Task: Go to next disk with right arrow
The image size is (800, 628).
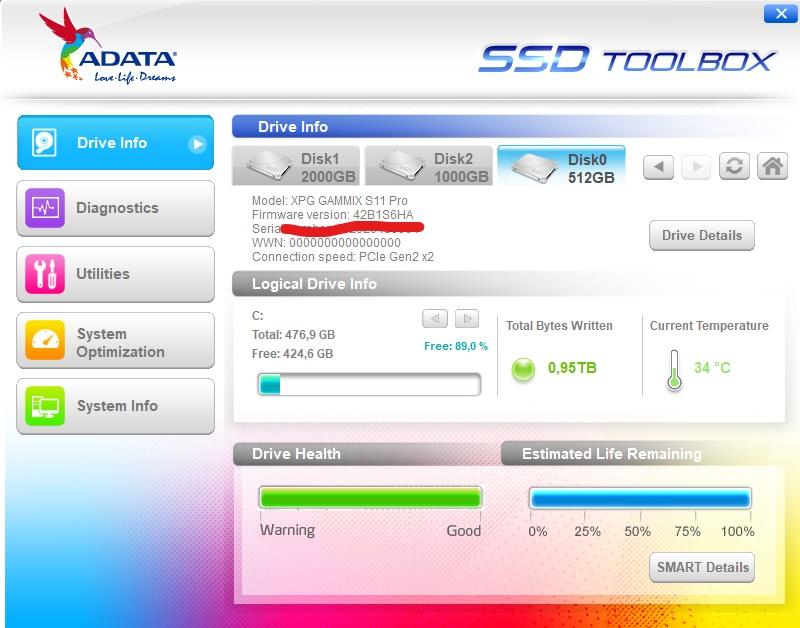Action: (x=696, y=166)
